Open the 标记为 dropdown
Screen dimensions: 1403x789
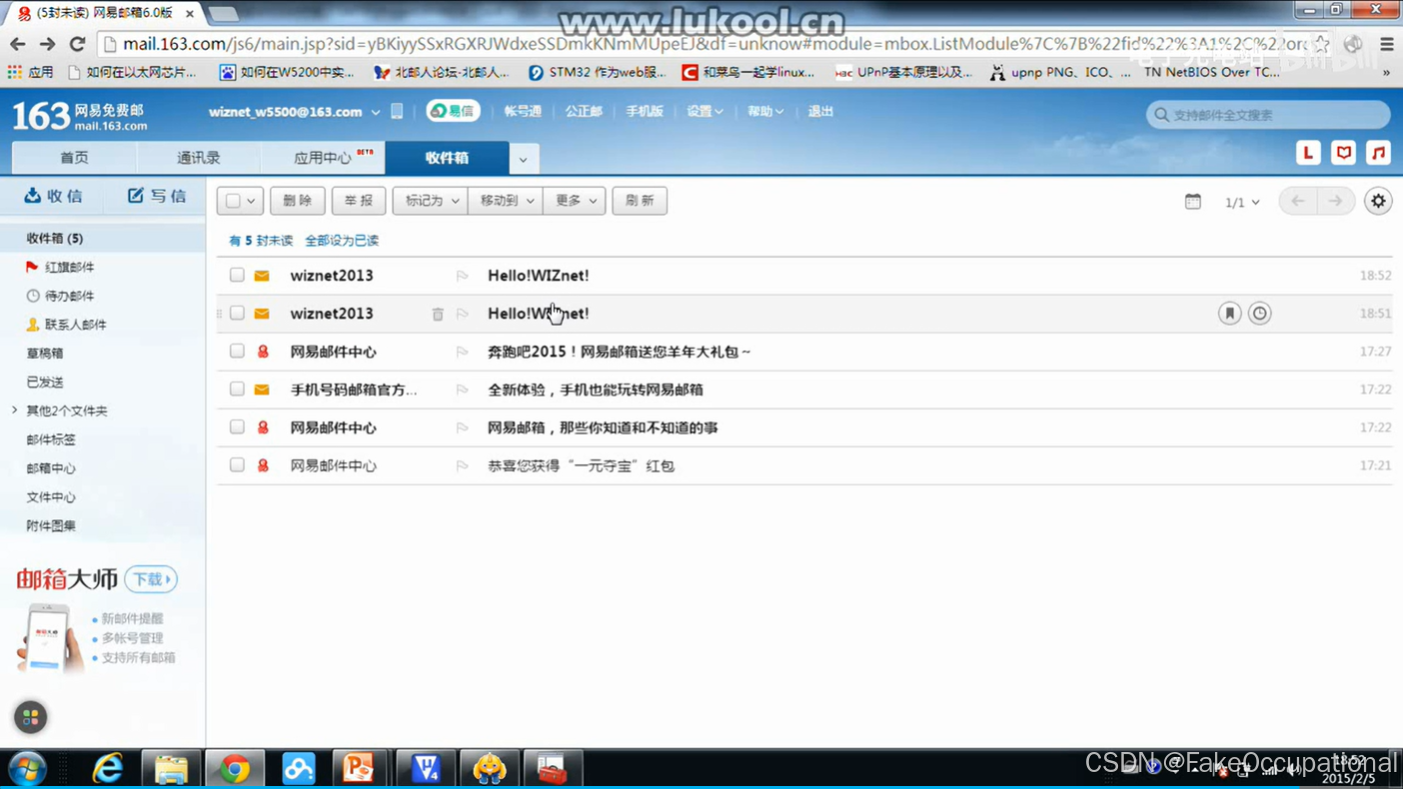[x=430, y=201]
